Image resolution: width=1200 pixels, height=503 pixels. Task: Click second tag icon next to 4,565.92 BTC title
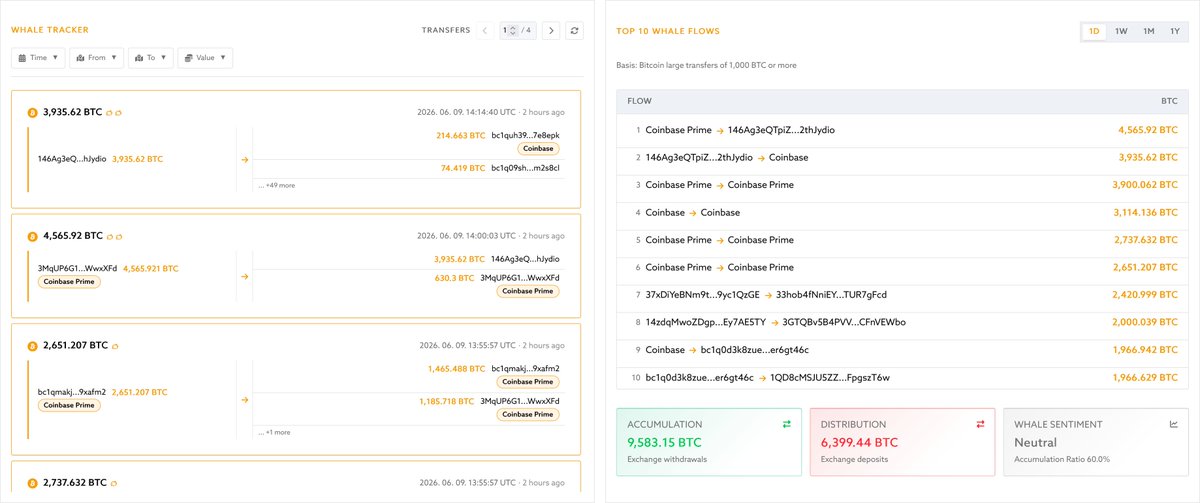coord(119,236)
